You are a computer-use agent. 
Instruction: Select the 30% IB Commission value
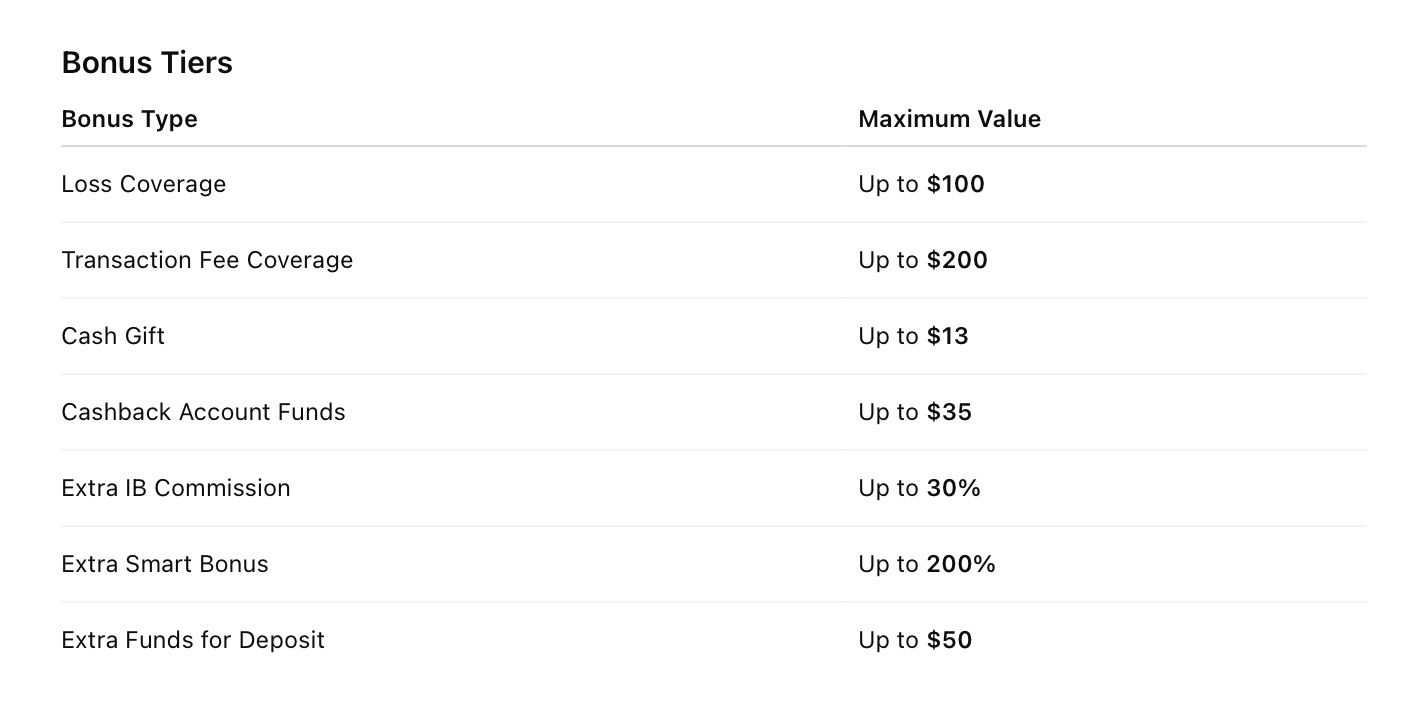point(954,488)
